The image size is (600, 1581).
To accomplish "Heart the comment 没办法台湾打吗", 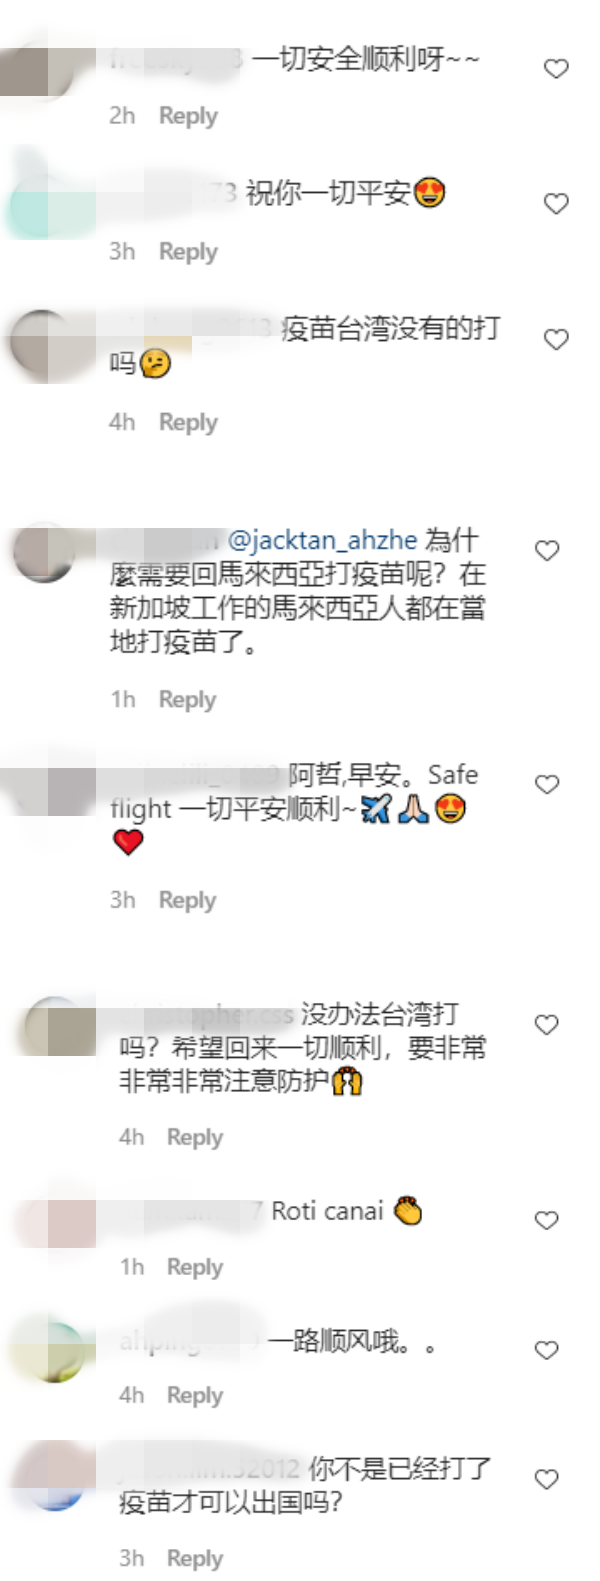I will coord(547,1025).
